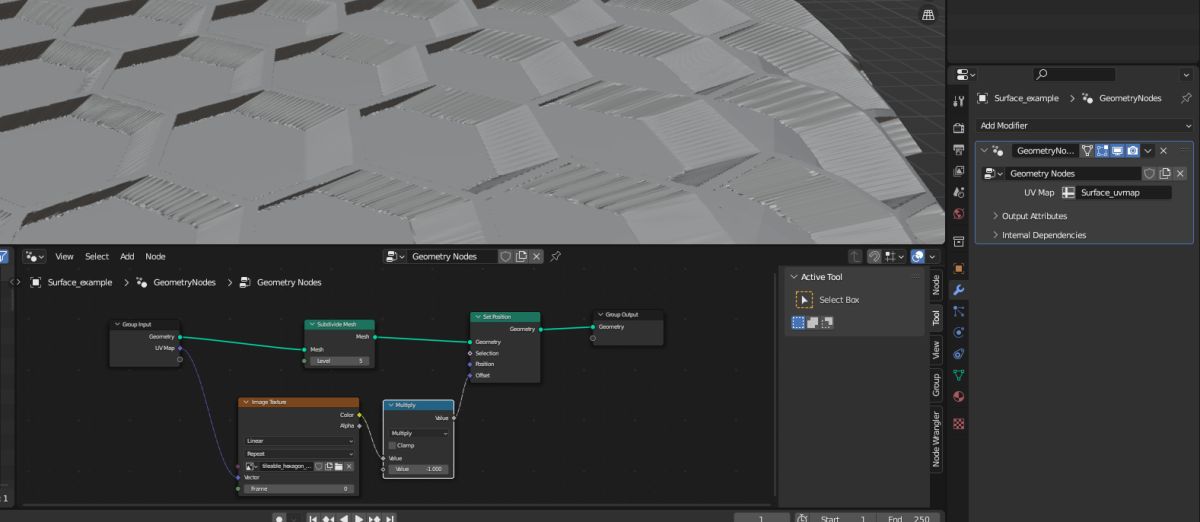Toggle modifier visibility in viewport
The width and height of the screenshot is (1200, 522).
pos(1117,150)
